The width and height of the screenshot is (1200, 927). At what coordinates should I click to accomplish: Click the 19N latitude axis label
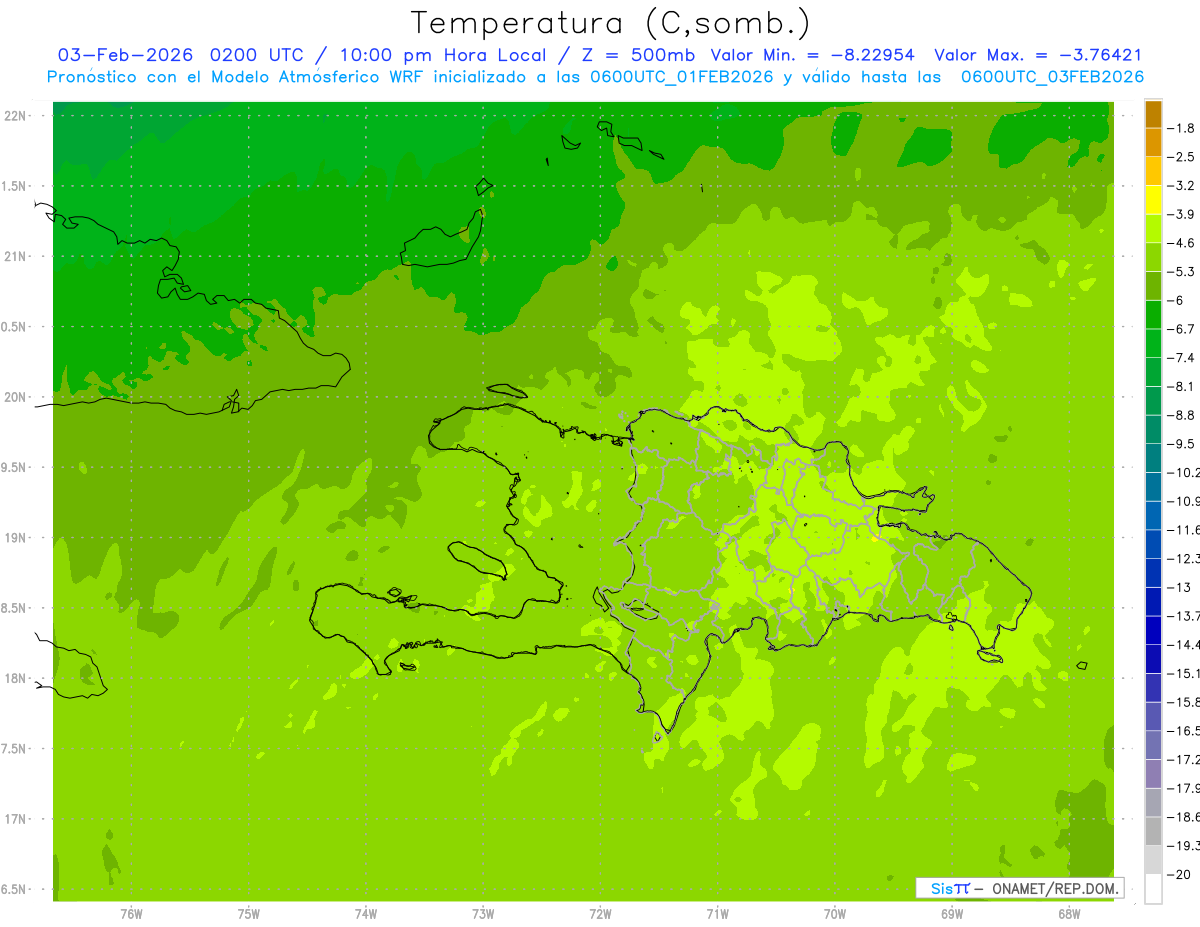tap(15, 538)
